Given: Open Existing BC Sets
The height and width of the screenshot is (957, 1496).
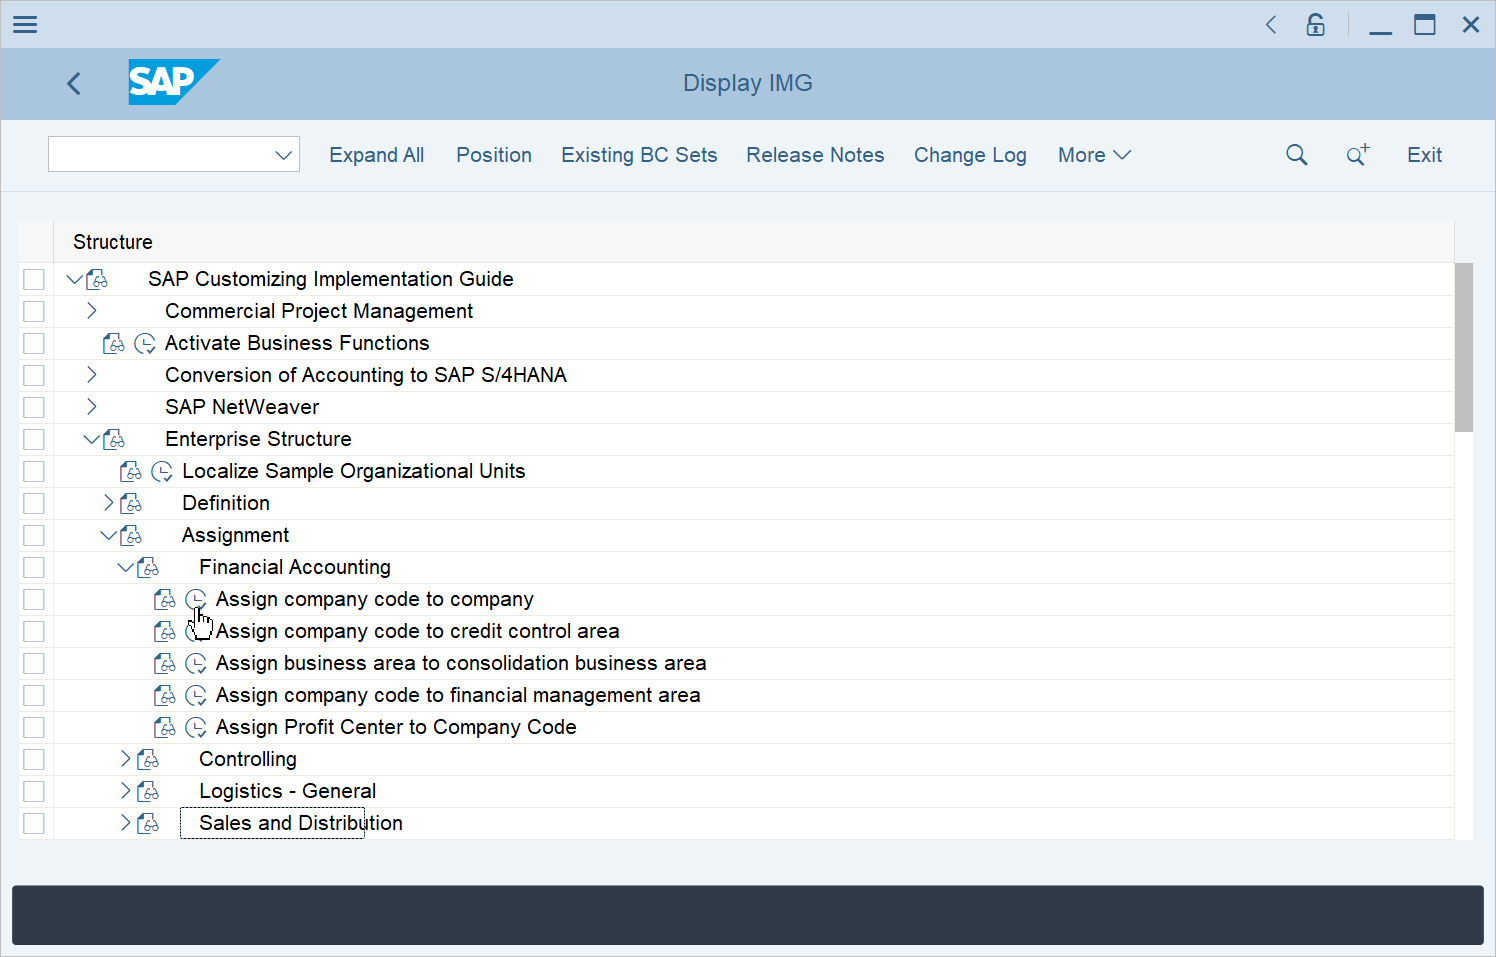Looking at the screenshot, I should (x=639, y=155).
